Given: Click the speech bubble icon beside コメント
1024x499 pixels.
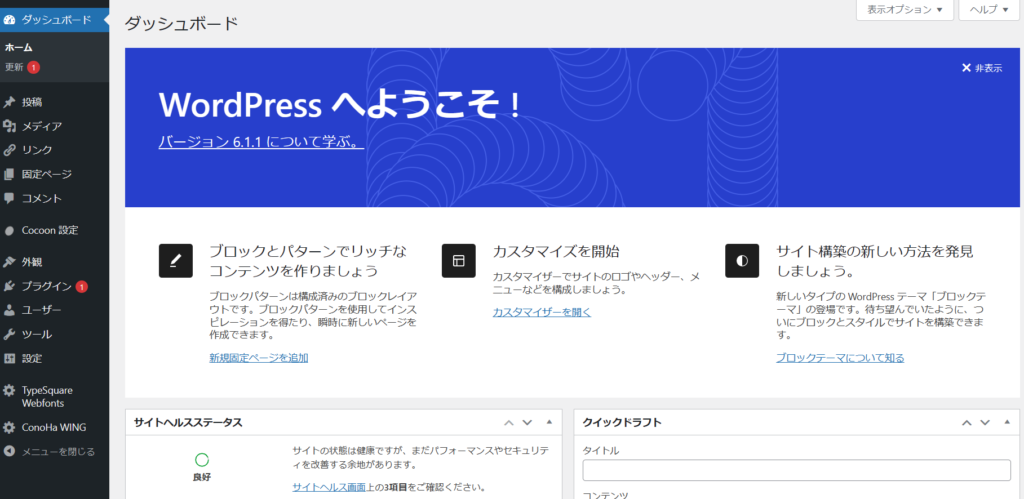Looking at the screenshot, I should pos(9,198).
